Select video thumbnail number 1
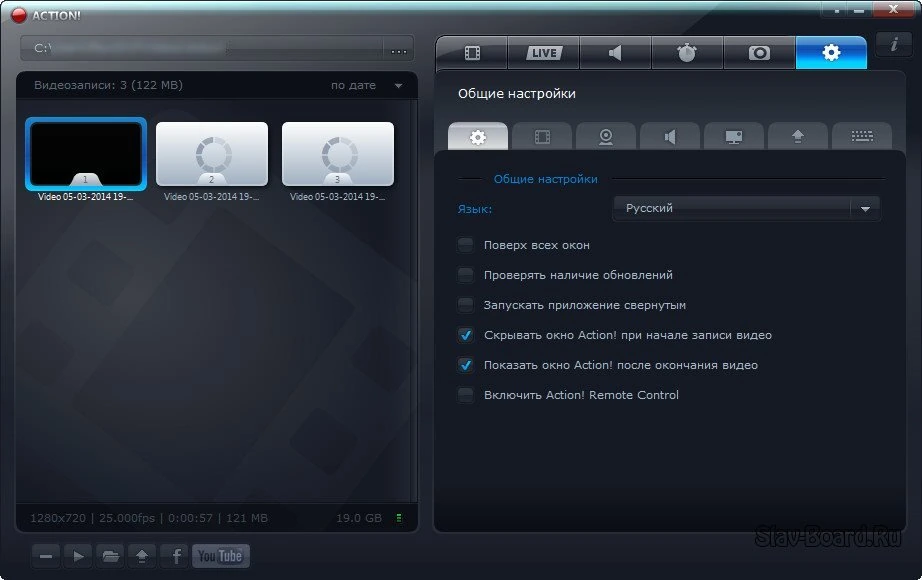The height and width of the screenshot is (580, 922). pyautogui.click(x=86, y=154)
